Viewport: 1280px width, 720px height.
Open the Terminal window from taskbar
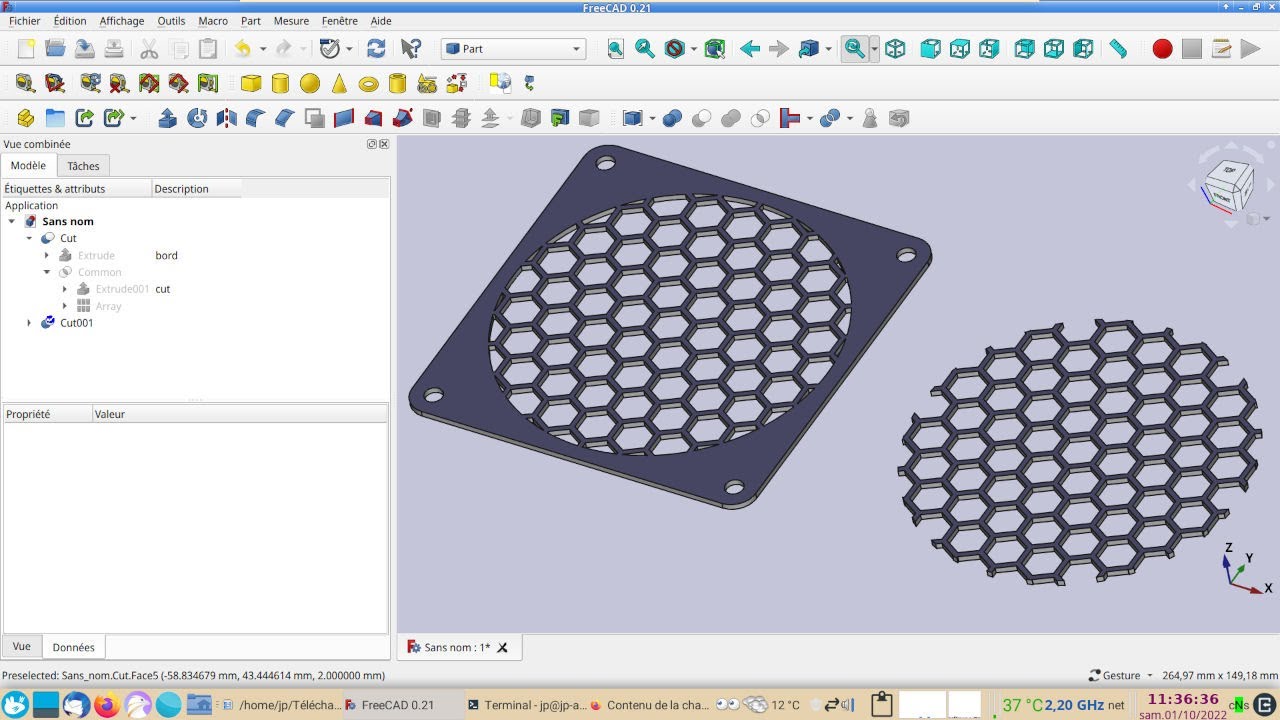(526, 705)
